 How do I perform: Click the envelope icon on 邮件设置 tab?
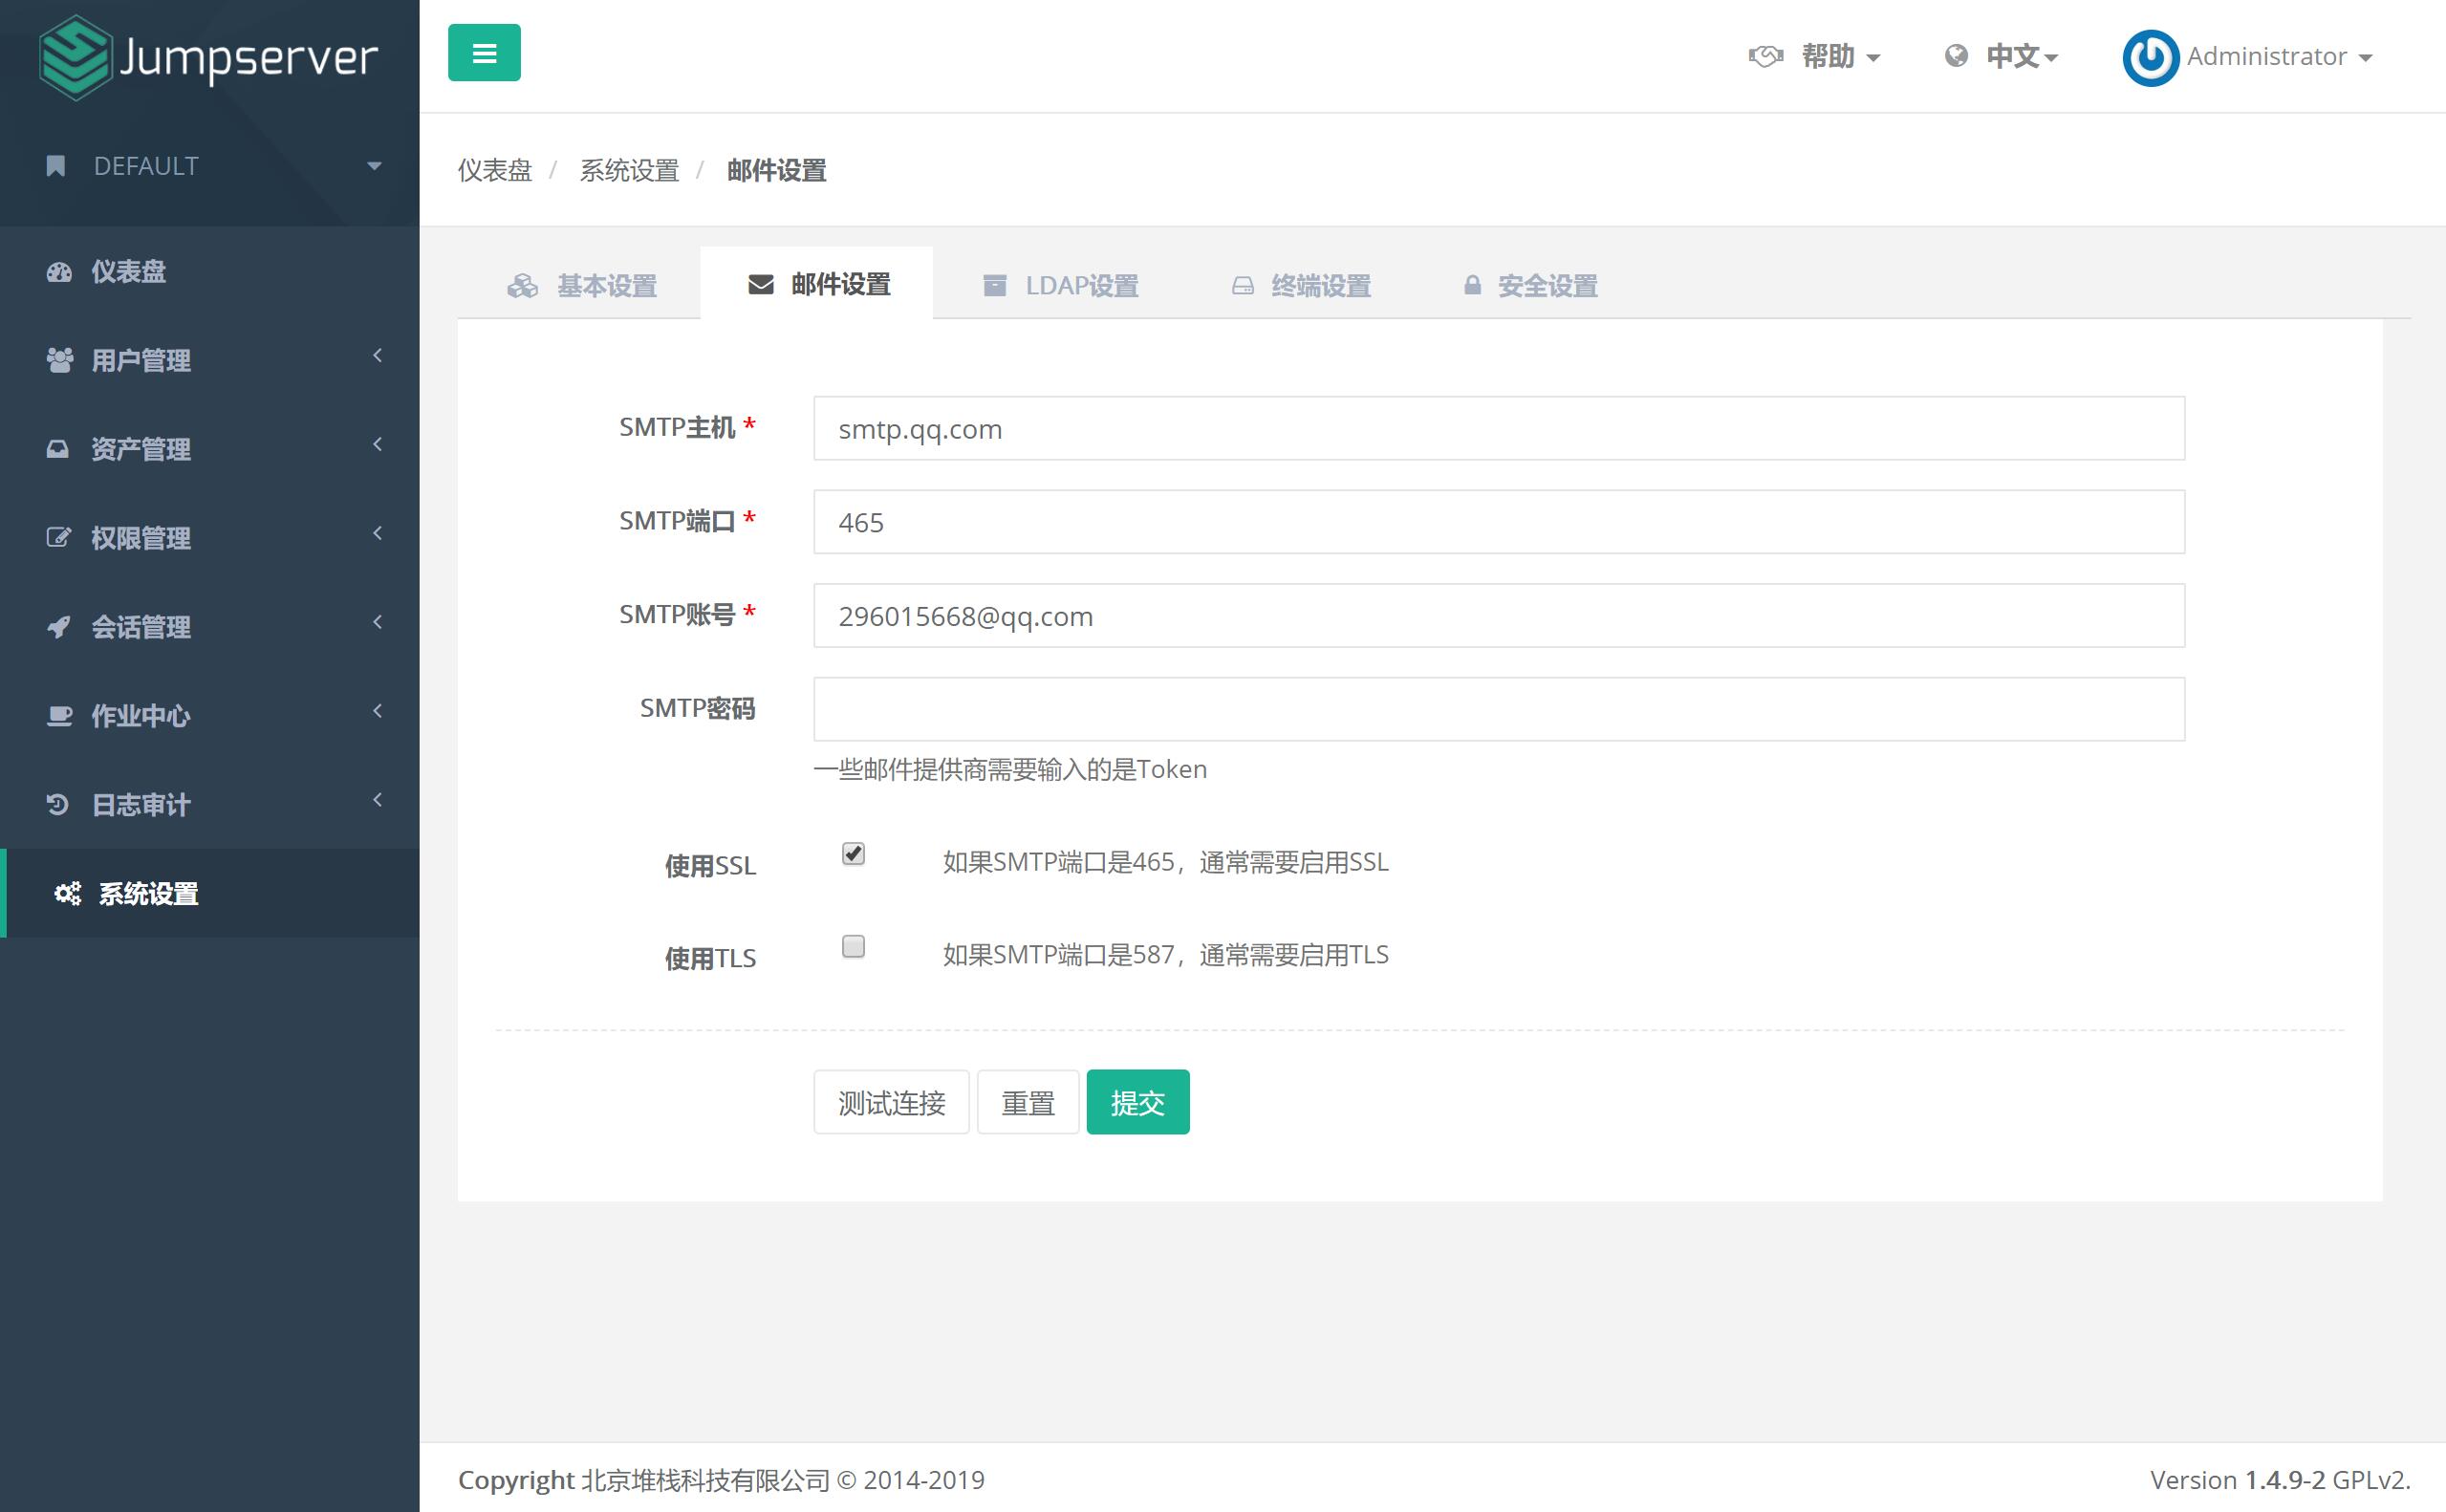[x=761, y=285]
